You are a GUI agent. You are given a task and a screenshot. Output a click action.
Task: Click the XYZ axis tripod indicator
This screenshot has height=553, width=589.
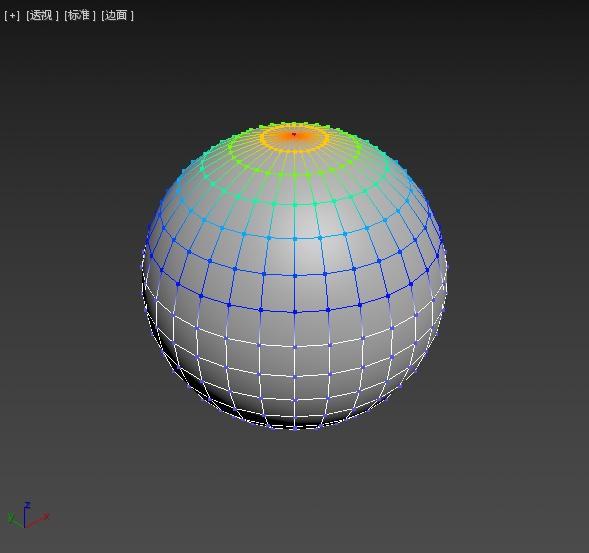click(28, 515)
